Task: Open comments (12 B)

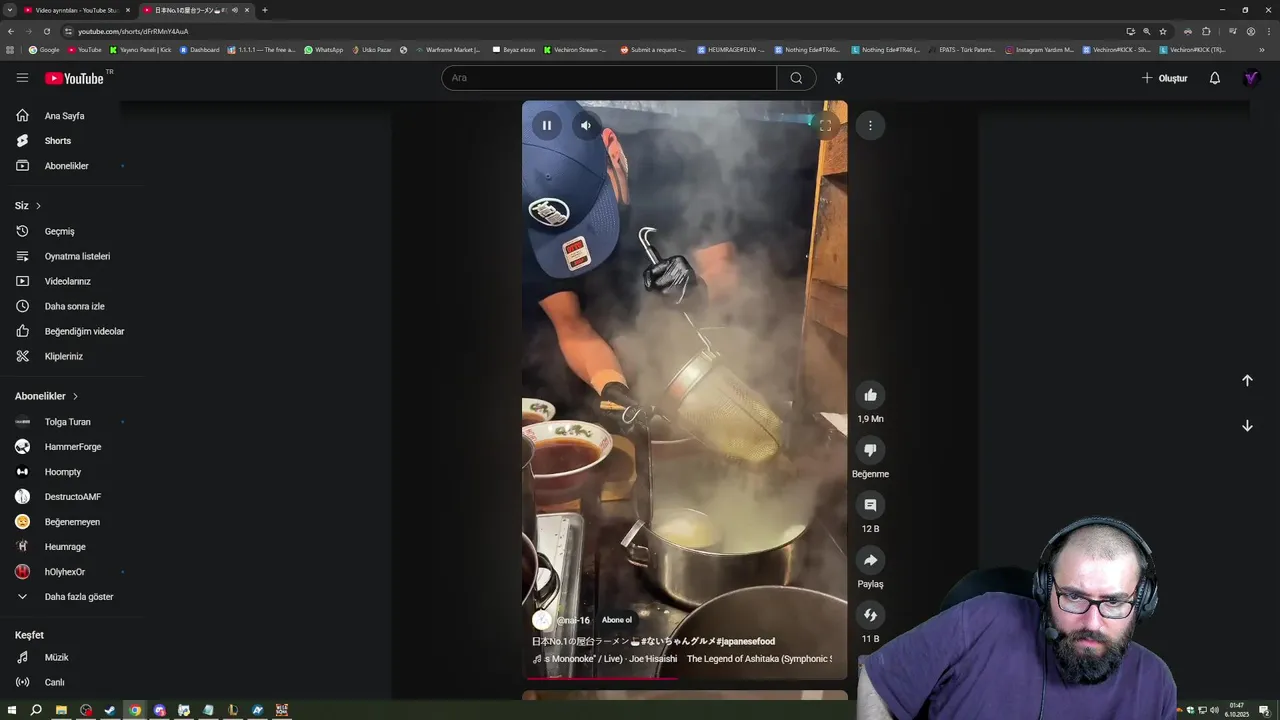Action: (x=870, y=505)
